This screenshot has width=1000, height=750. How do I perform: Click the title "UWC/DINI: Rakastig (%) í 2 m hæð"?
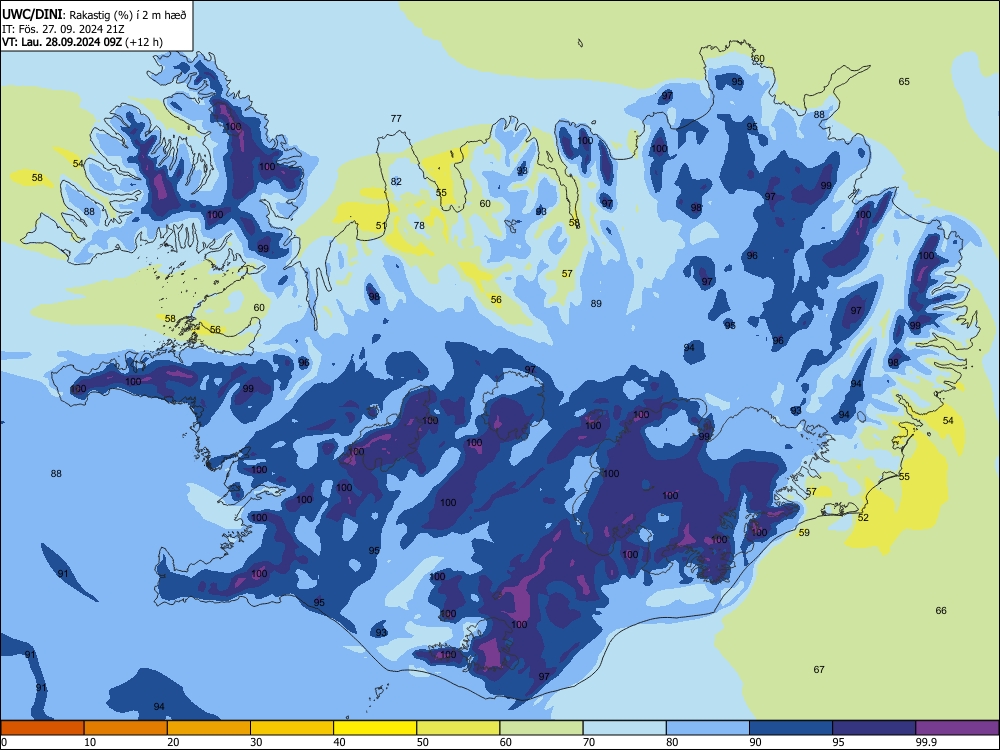(94, 14)
